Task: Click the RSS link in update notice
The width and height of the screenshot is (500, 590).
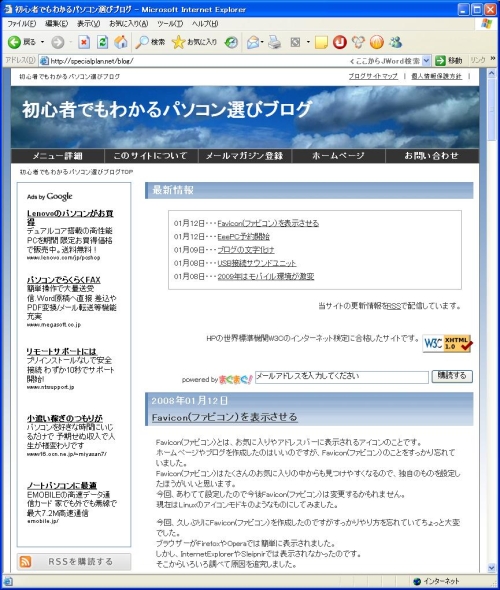Action: (394, 306)
